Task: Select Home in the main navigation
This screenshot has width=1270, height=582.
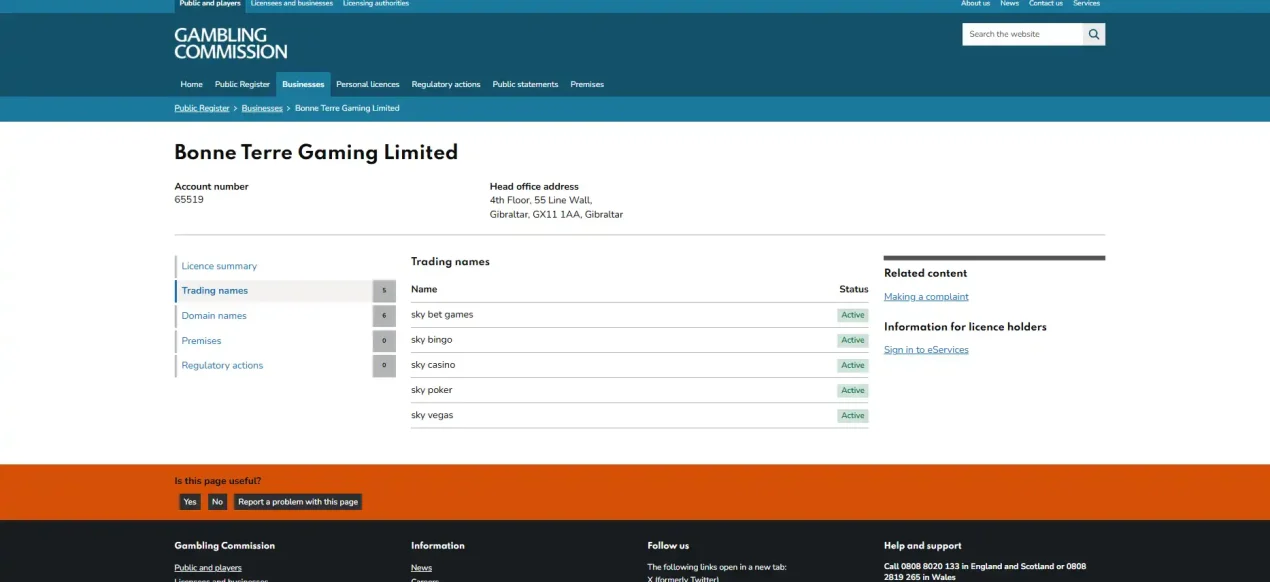Action: point(191,84)
